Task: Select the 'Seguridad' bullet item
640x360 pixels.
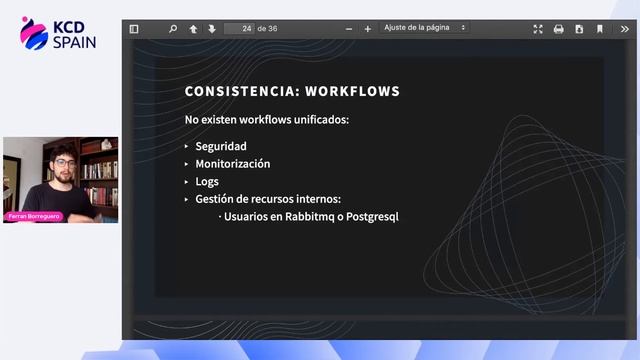Action: [x=221, y=146]
